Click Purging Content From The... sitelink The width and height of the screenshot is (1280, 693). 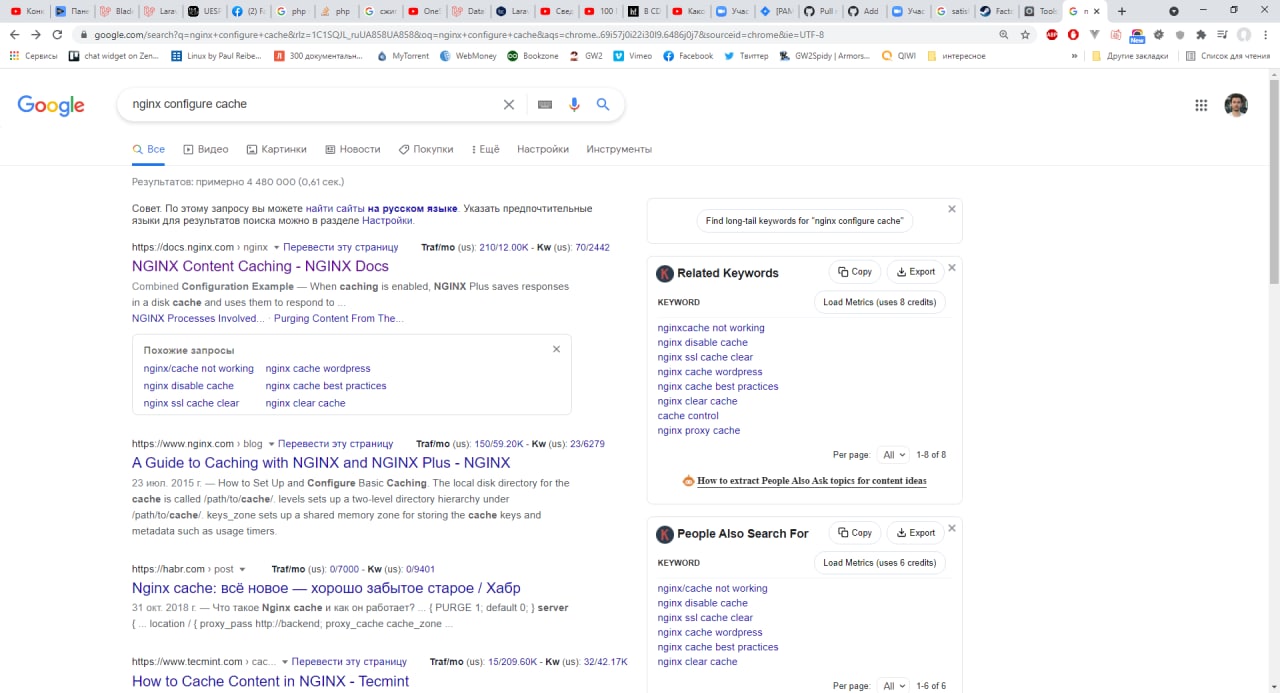click(x=338, y=318)
